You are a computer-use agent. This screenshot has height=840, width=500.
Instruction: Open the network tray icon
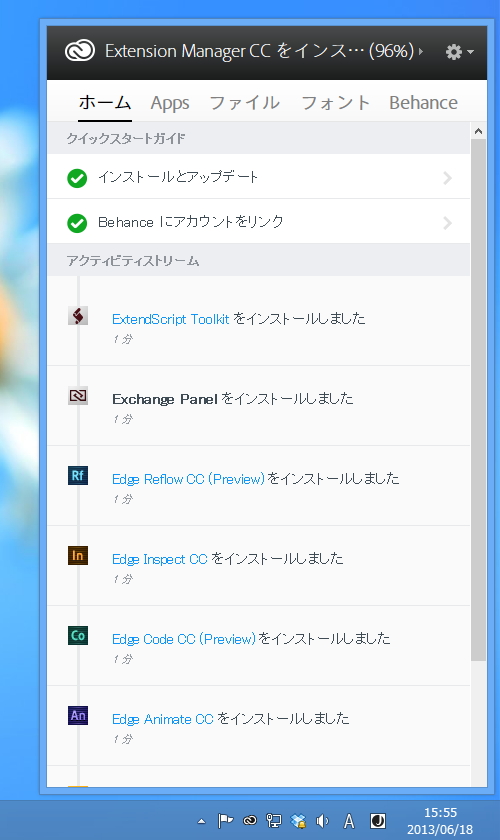[274, 821]
